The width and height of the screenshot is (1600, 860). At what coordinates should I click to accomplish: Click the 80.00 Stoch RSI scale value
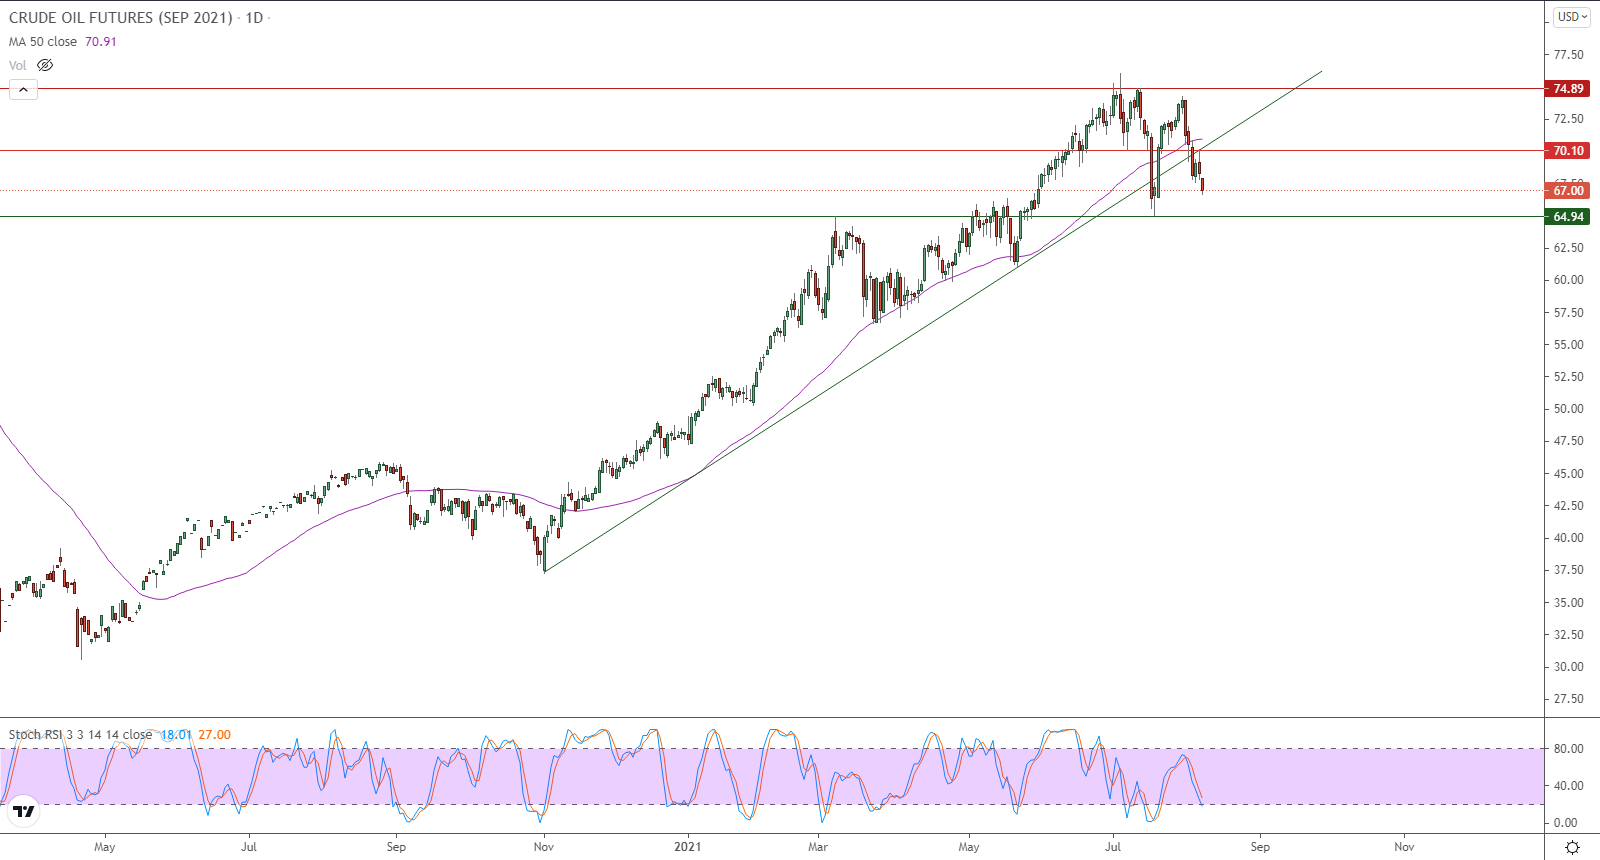[x=1568, y=749]
